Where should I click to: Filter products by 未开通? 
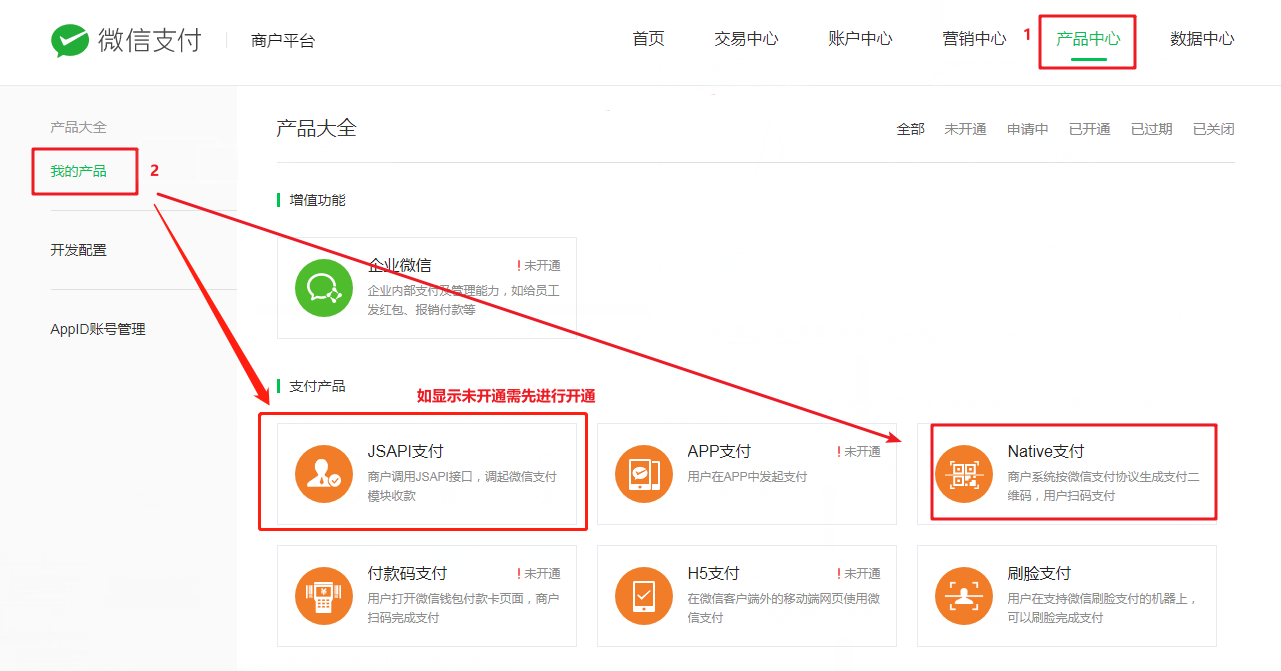click(965, 129)
